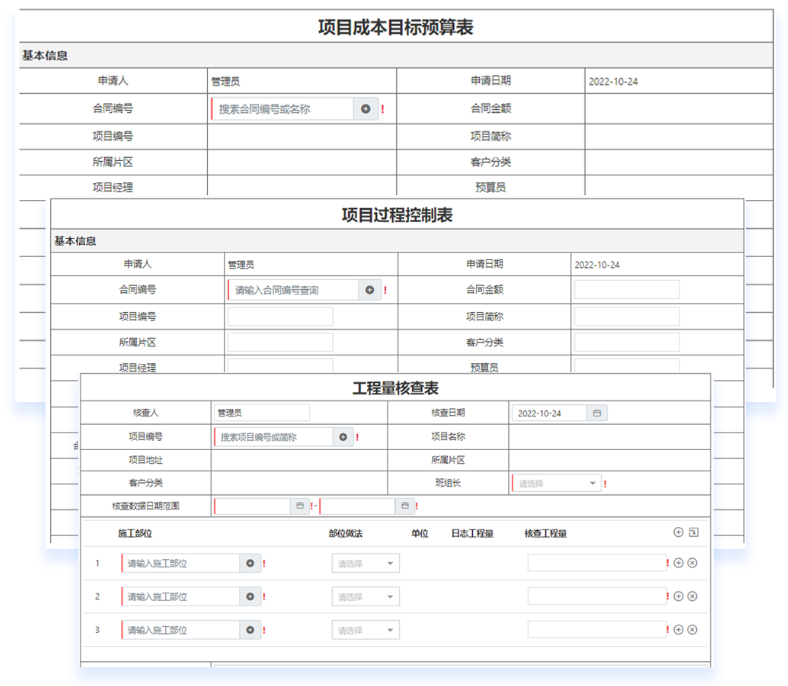Click the 项目编号 input in 项目过程控制表
Viewport: 788px width, 686px height.
pyautogui.click(x=280, y=316)
